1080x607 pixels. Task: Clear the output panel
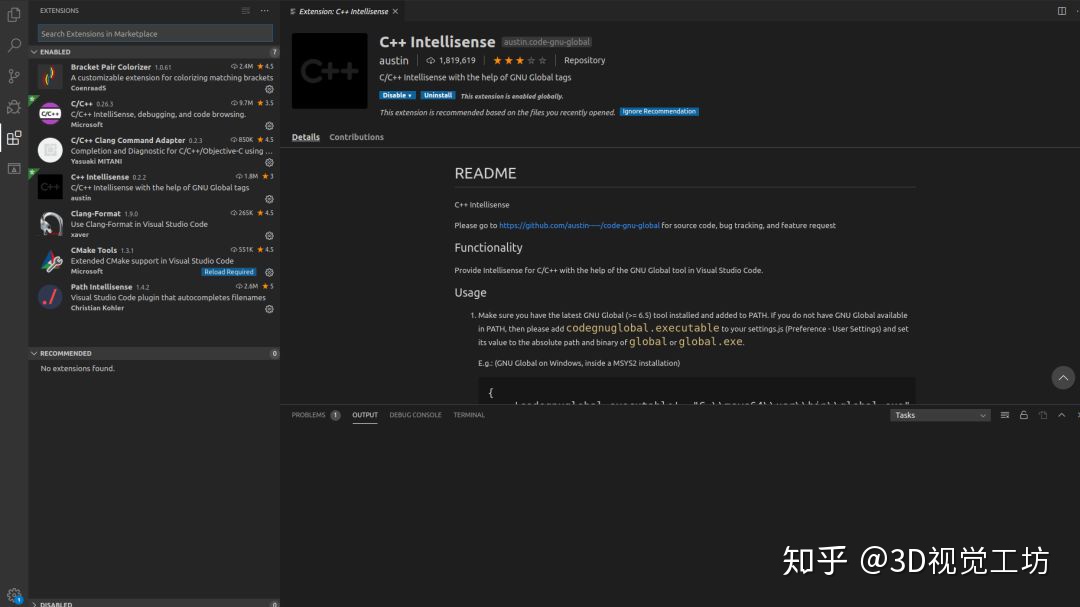[1004, 415]
